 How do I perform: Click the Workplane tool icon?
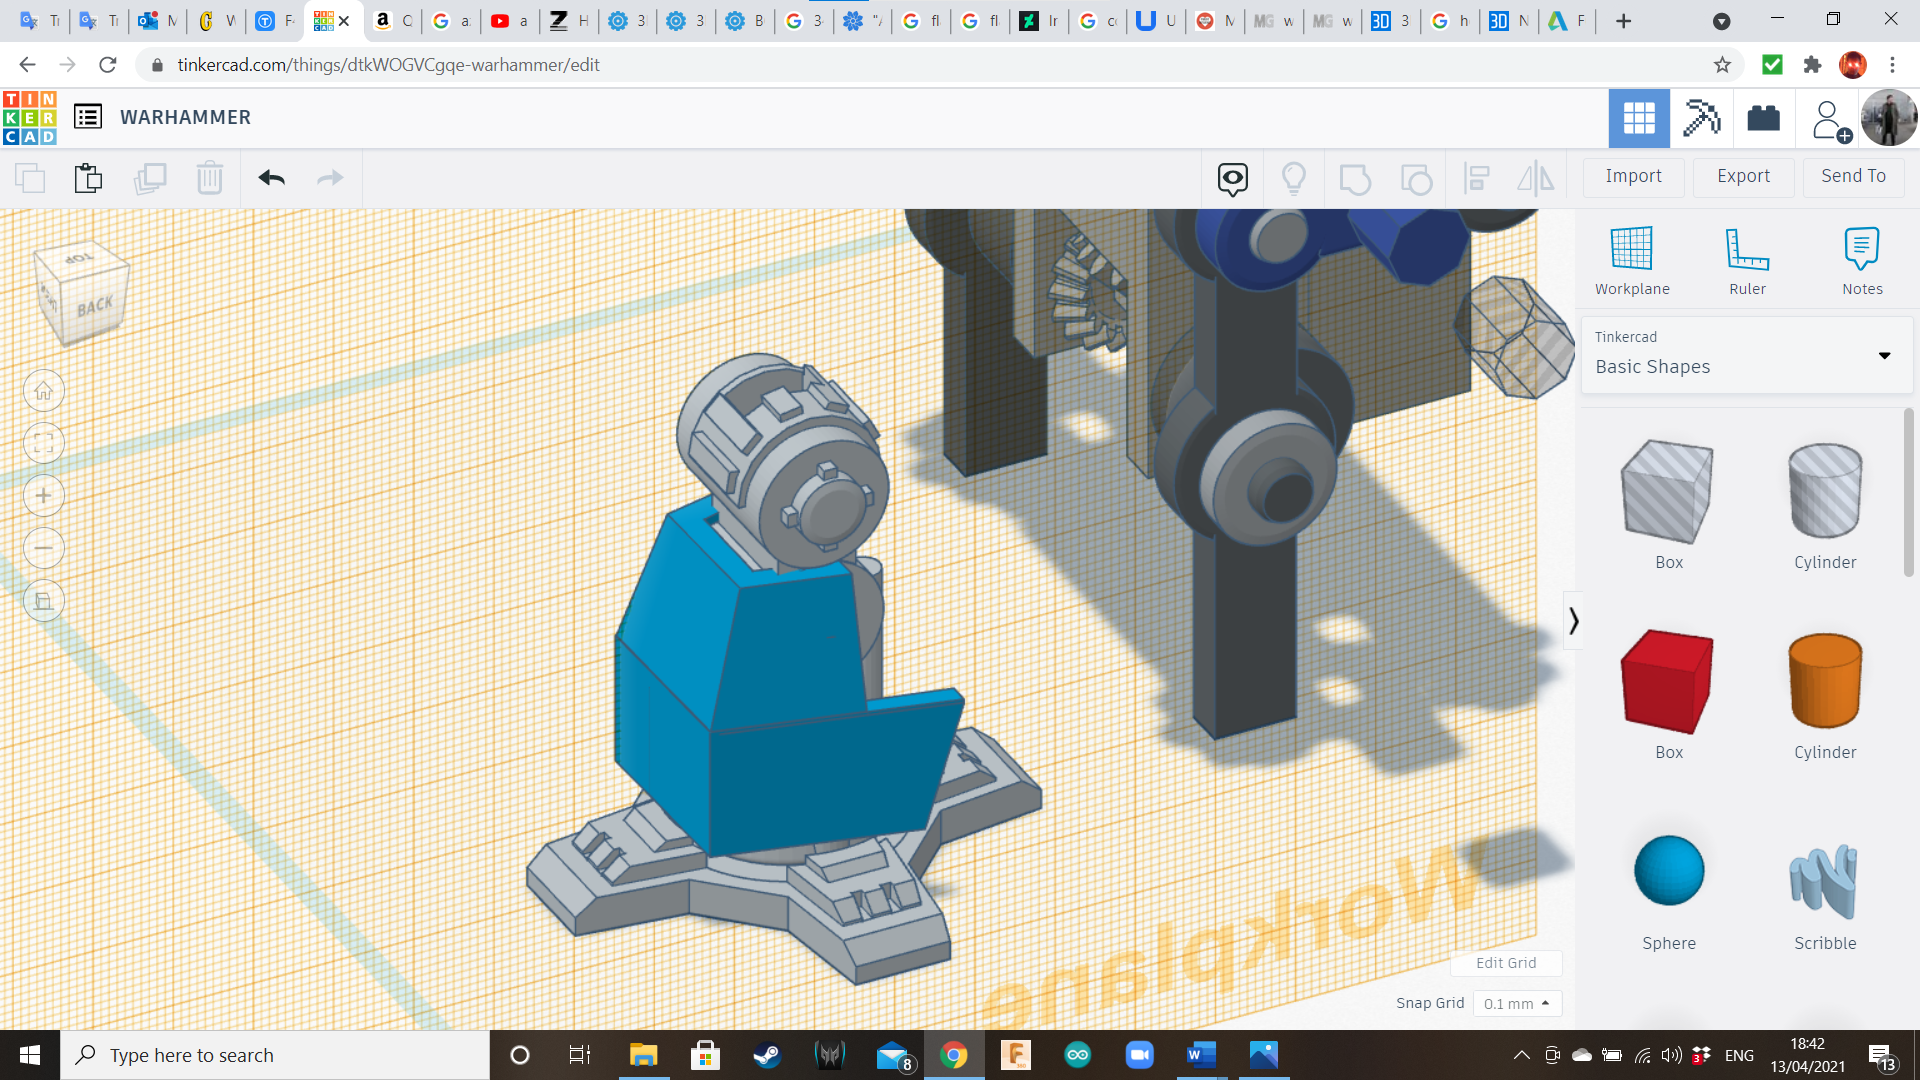pyautogui.click(x=1631, y=250)
